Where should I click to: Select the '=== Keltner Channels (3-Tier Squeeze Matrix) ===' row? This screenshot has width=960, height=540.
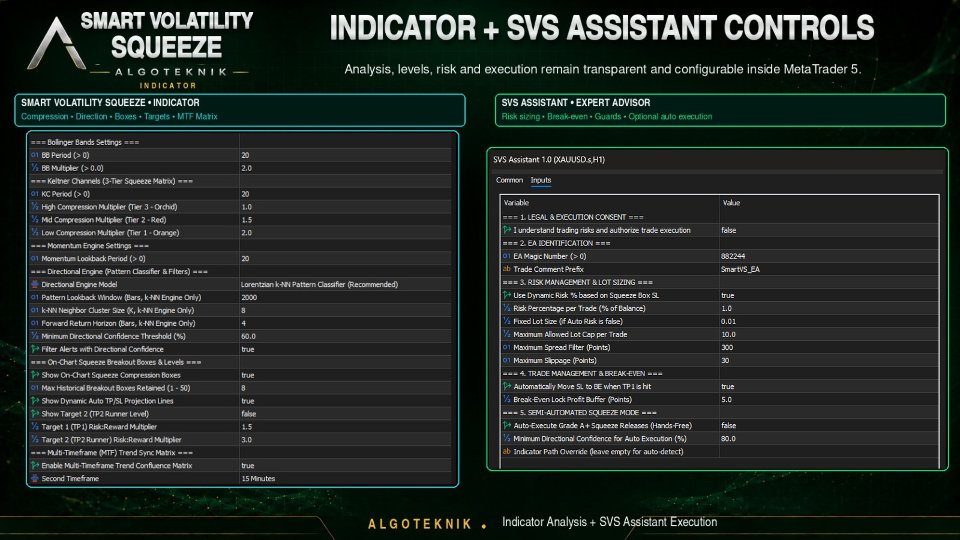point(241,181)
